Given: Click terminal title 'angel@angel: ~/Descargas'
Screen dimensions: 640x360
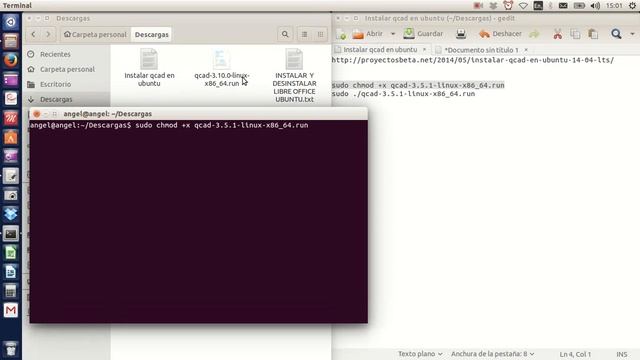Looking at the screenshot, I should tap(108, 114).
